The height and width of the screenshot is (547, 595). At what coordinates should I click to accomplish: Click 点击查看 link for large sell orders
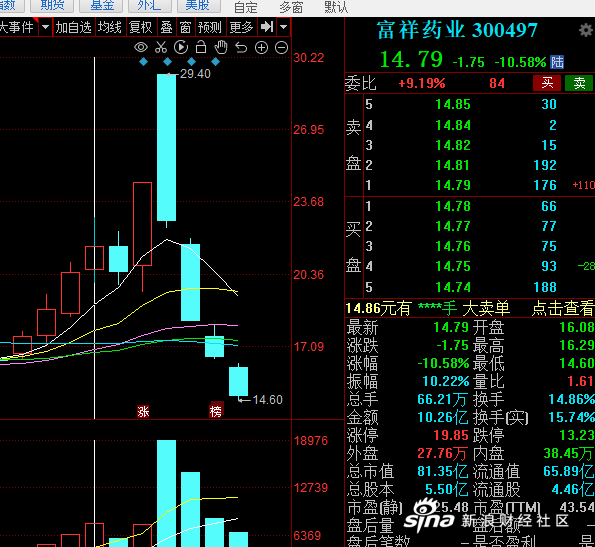click(563, 308)
